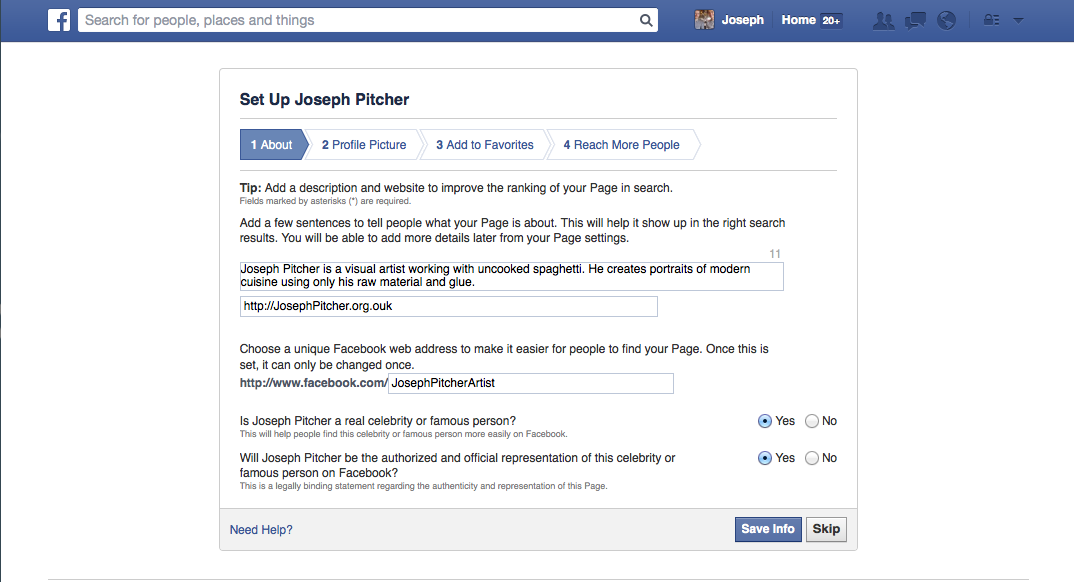Viewport: 1074px width, 582px height.
Task: Open the notifications globe icon
Action: [947, 21]
